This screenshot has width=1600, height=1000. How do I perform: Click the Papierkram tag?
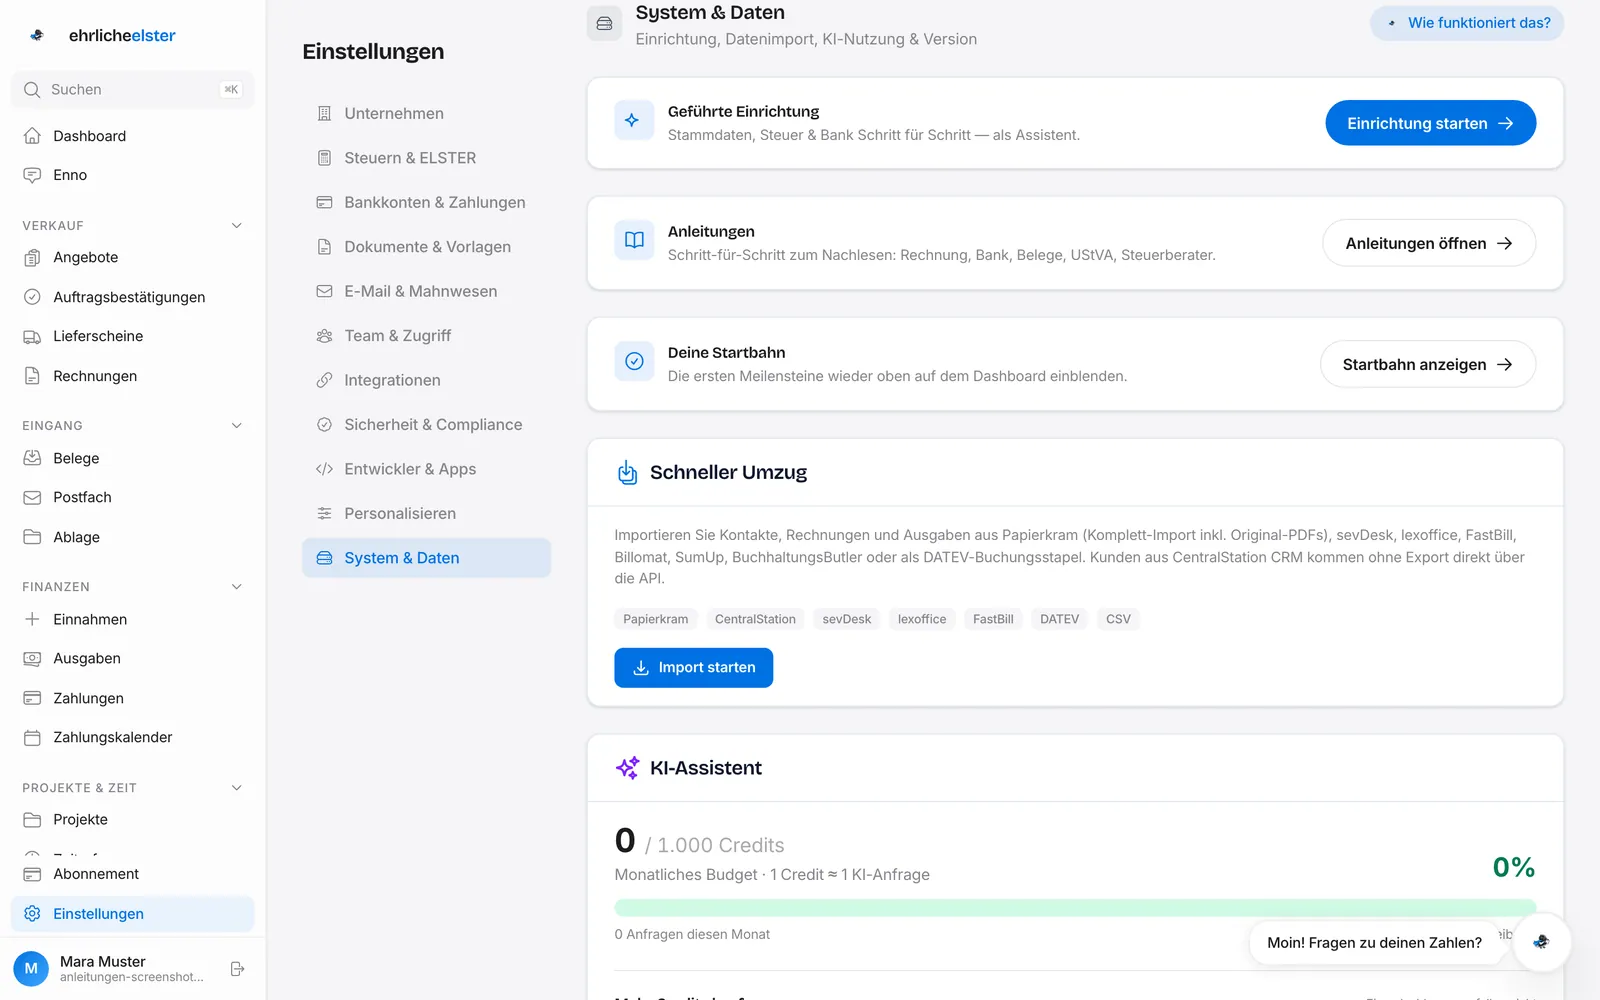pos(656,619)
